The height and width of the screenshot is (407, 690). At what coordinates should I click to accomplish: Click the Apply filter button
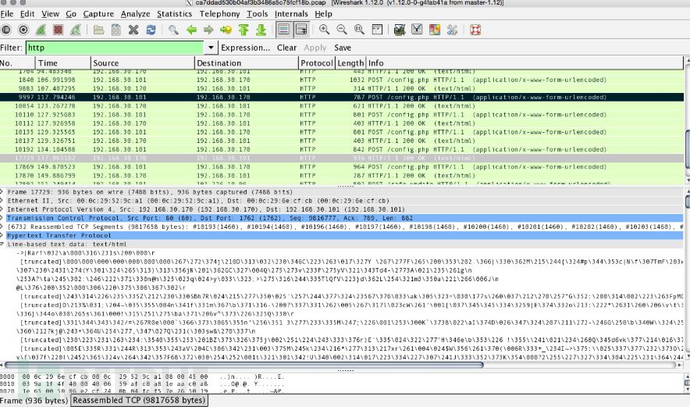(x=315, y=48)
